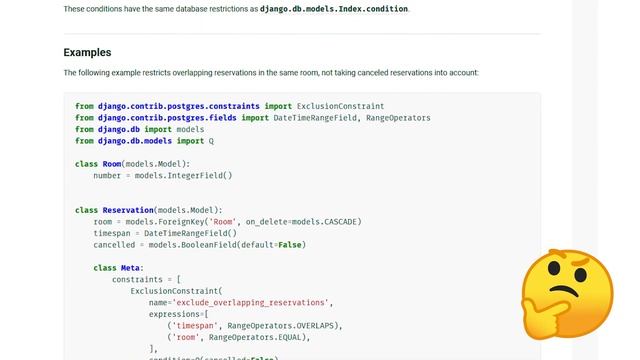Click the Examples section heading
Image resolution: width=640 pixels, height=360 pixels.
[x=87, y=52]
